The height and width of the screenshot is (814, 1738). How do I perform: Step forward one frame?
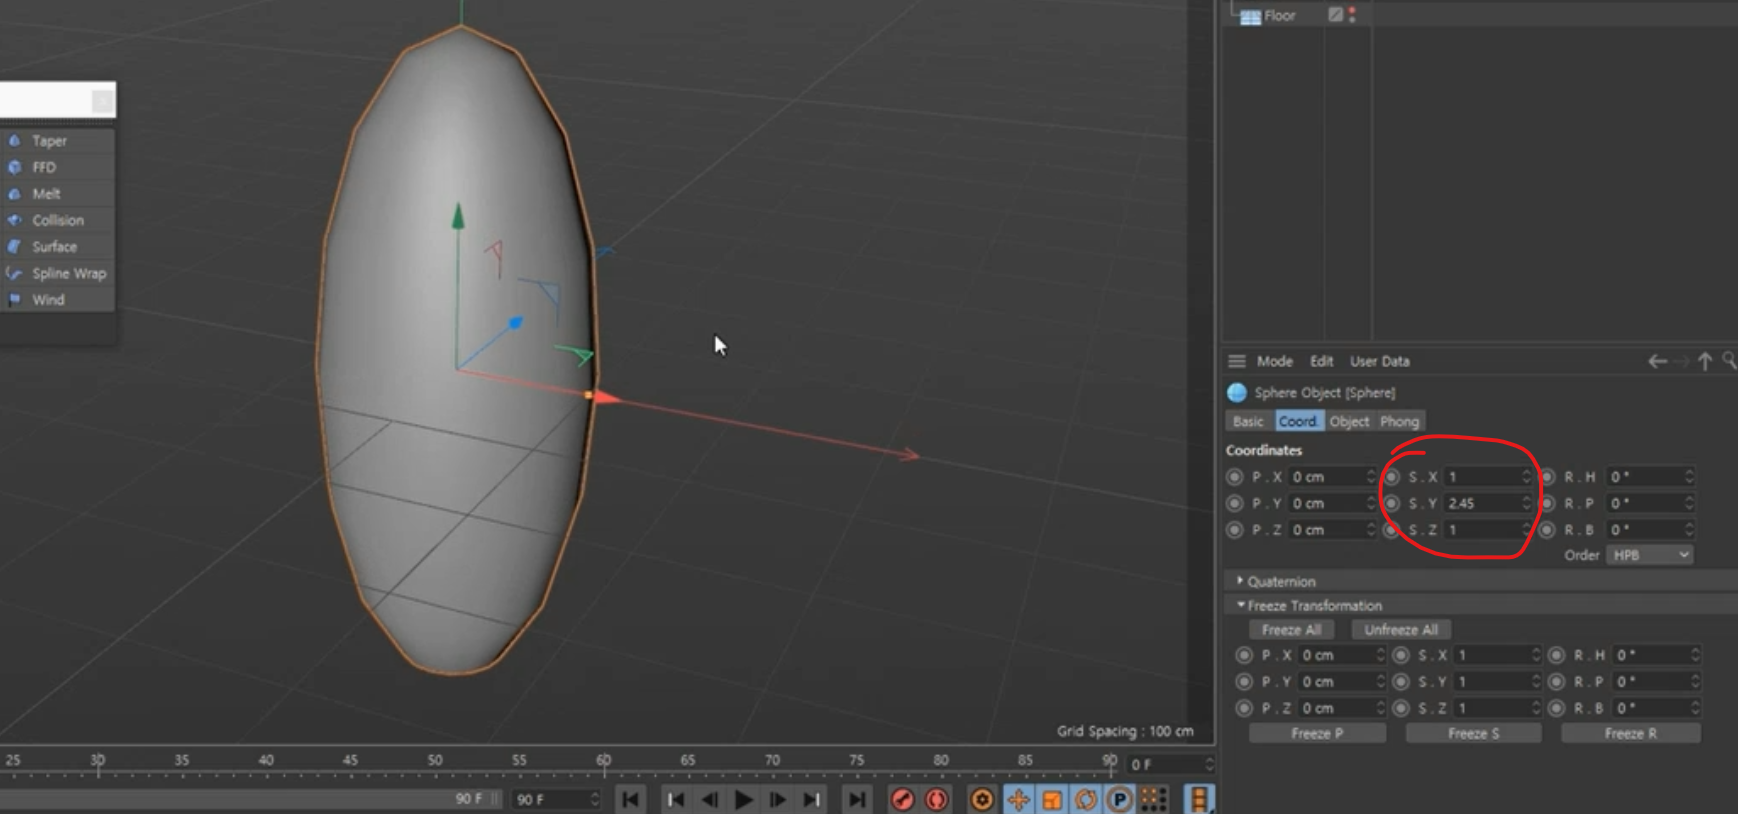click(778, 799)
